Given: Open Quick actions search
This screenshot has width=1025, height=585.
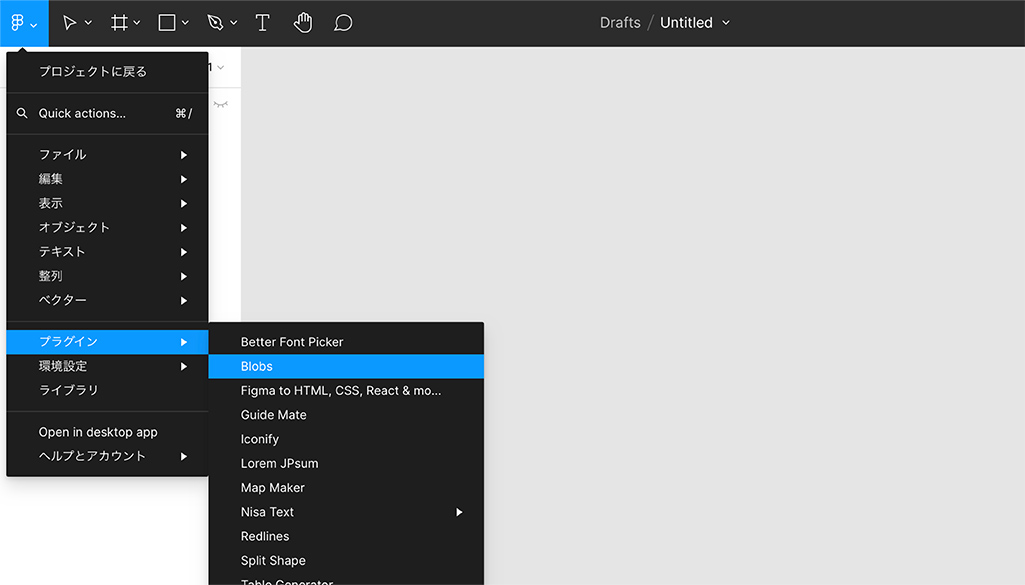Looking at the screenshot, I should (x=107, y=113).
